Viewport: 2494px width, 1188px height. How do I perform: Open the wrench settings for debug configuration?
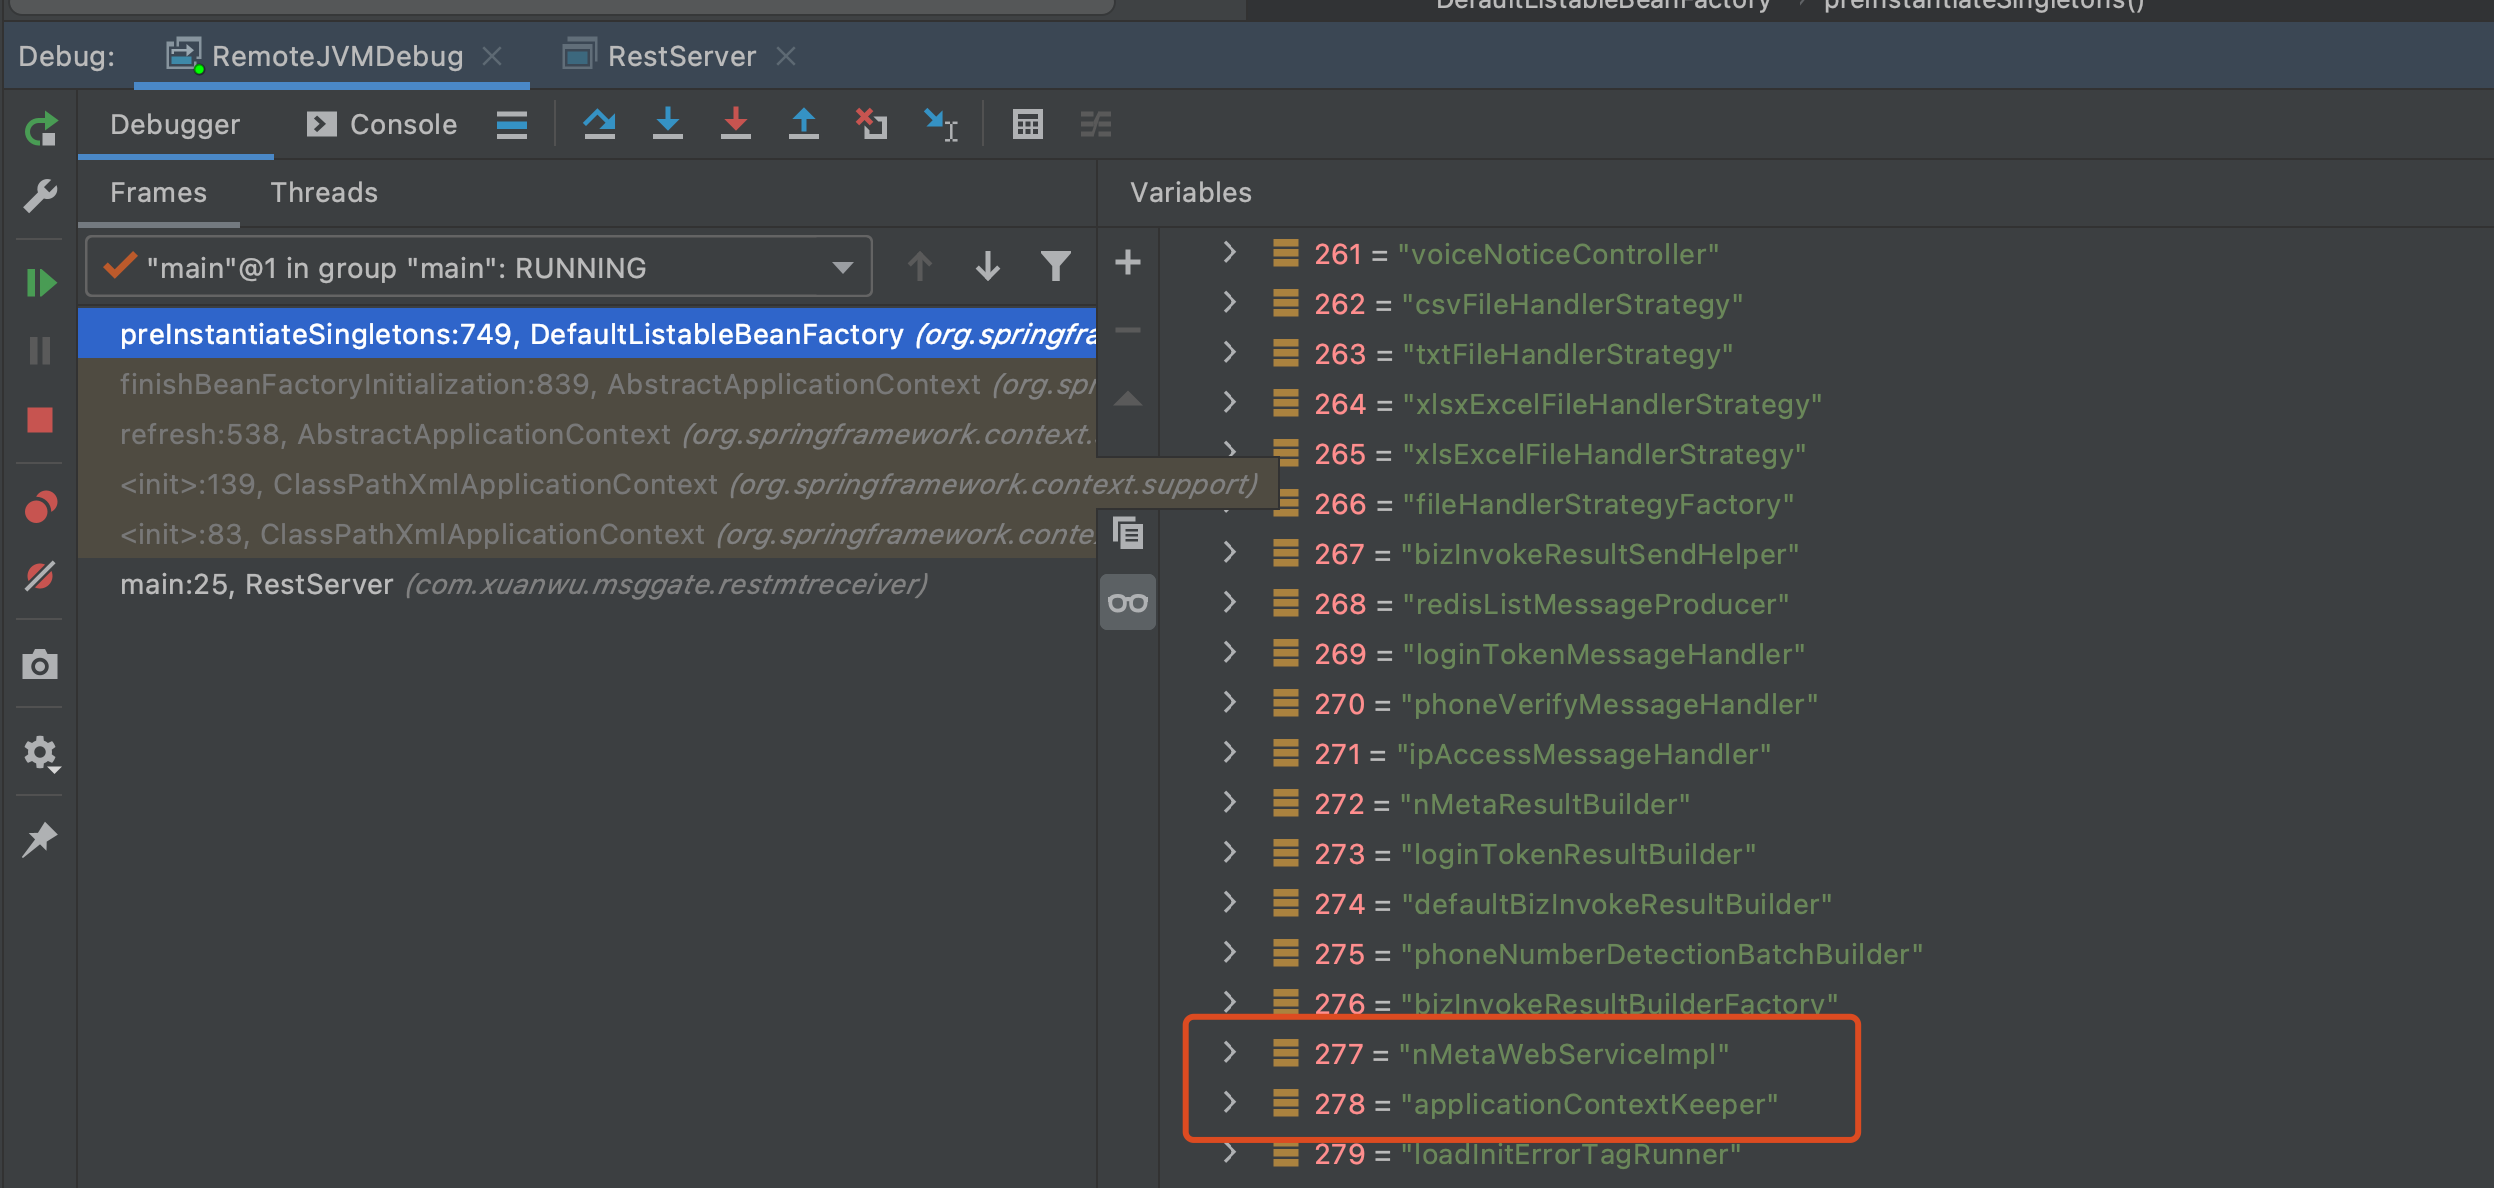tap(40, 196)
